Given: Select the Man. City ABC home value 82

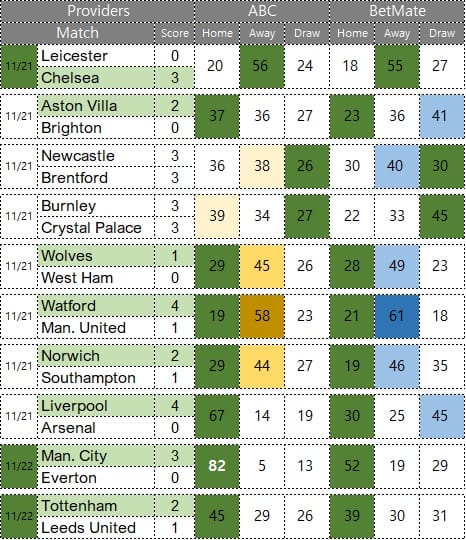Looking at the screenshot, I should (217, 466).
